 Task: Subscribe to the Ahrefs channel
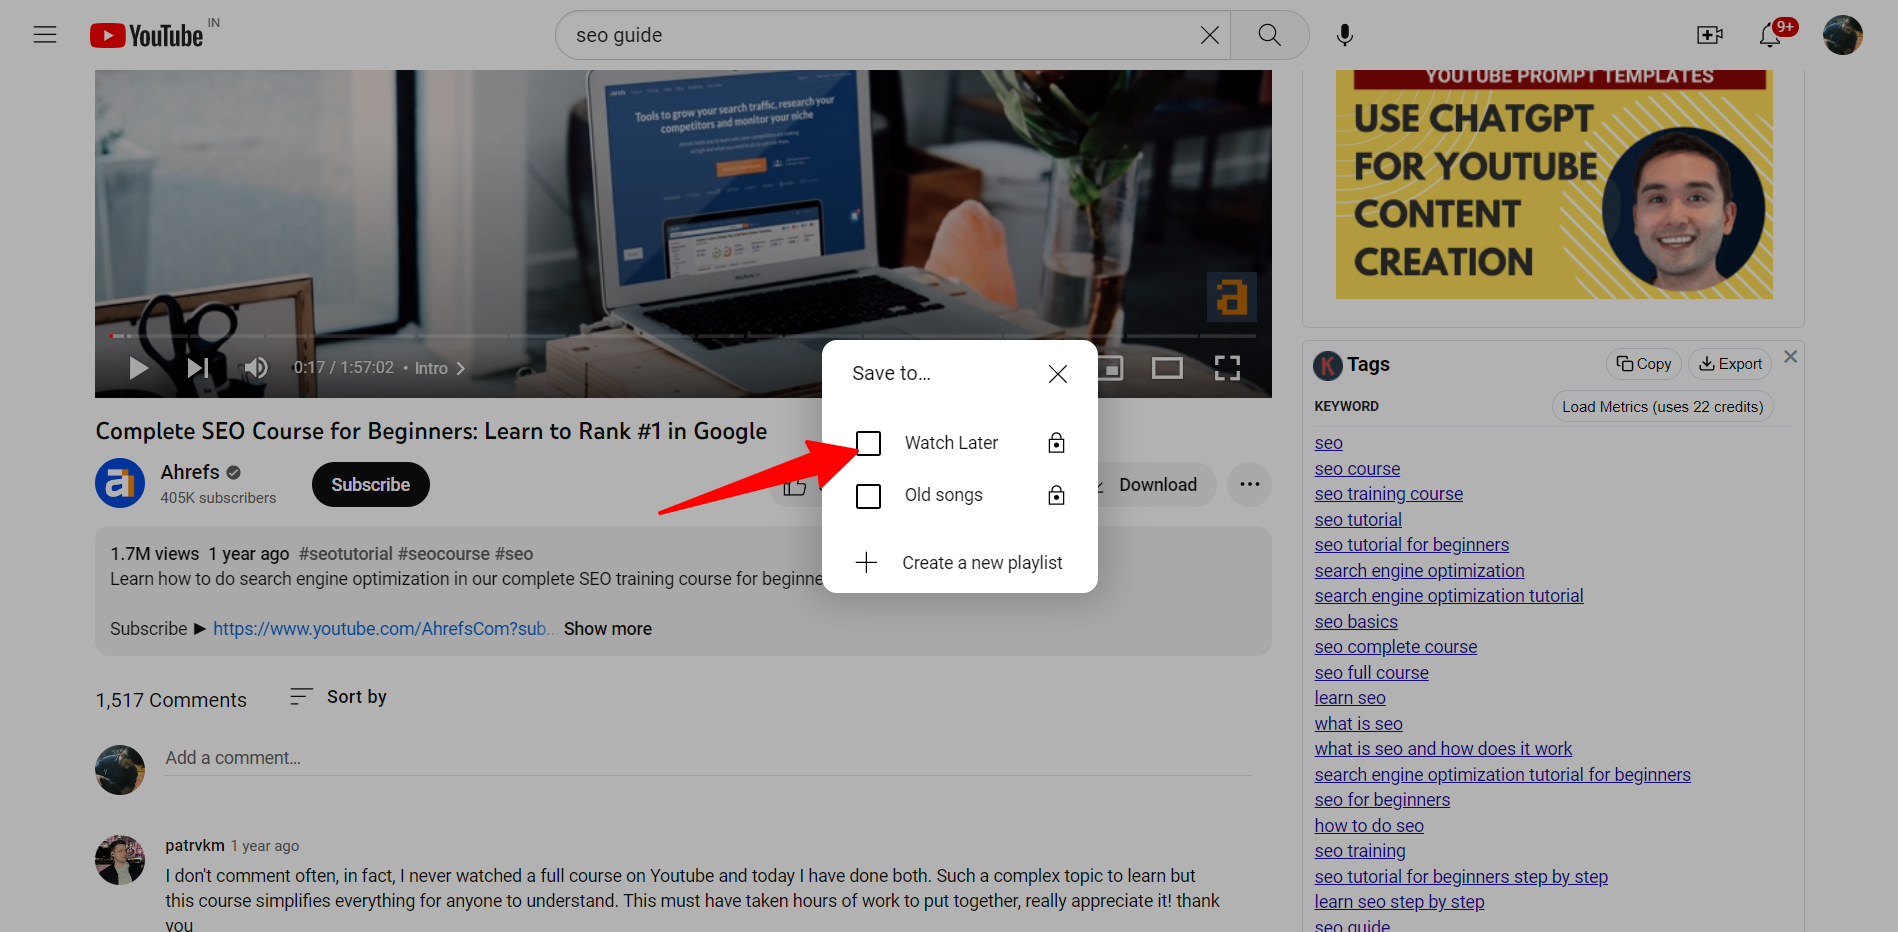click(x=370, y=485)
